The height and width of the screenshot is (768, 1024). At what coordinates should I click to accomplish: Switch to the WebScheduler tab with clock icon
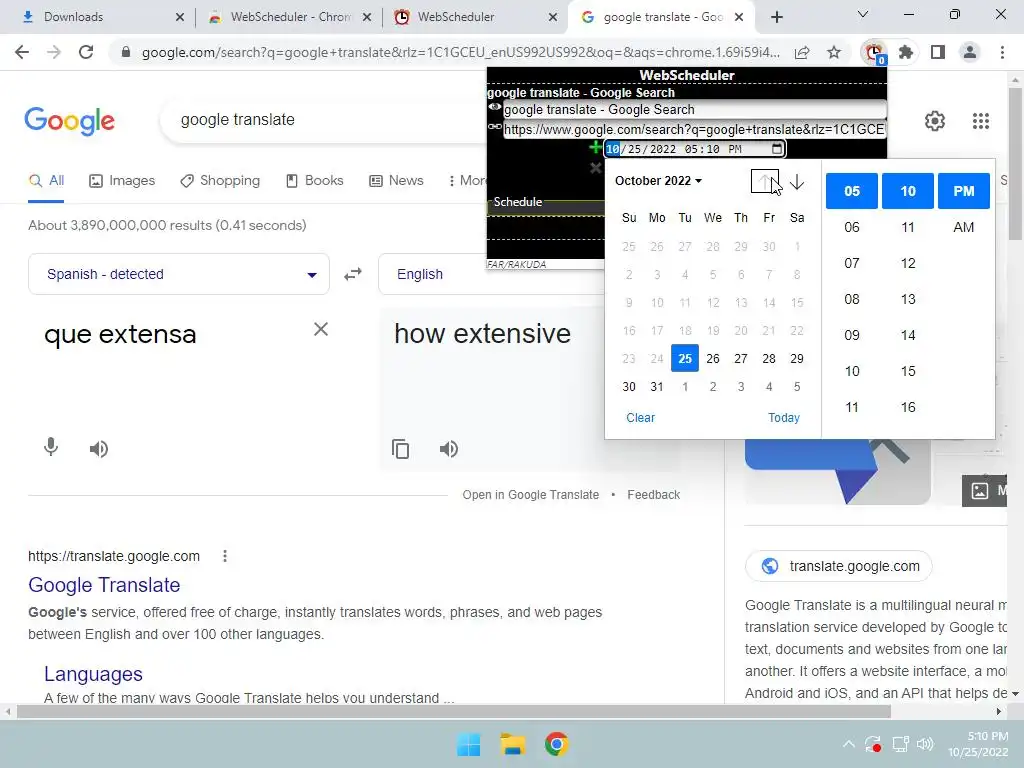coord(475,17)
